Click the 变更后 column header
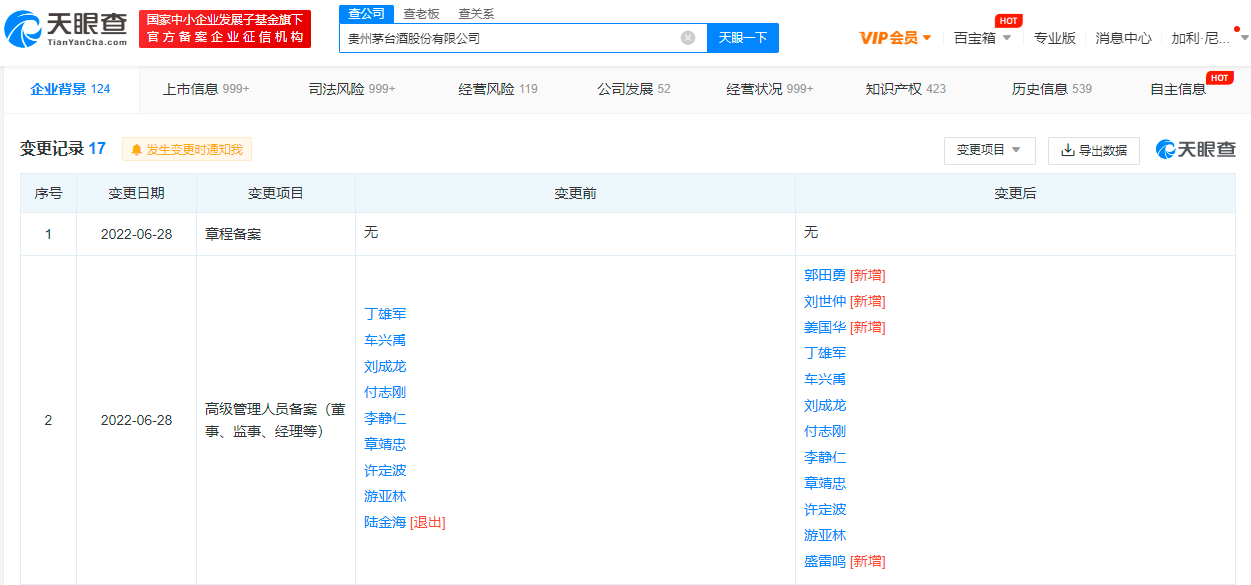The image size is (1251, 585). [x=1015, y=193]
